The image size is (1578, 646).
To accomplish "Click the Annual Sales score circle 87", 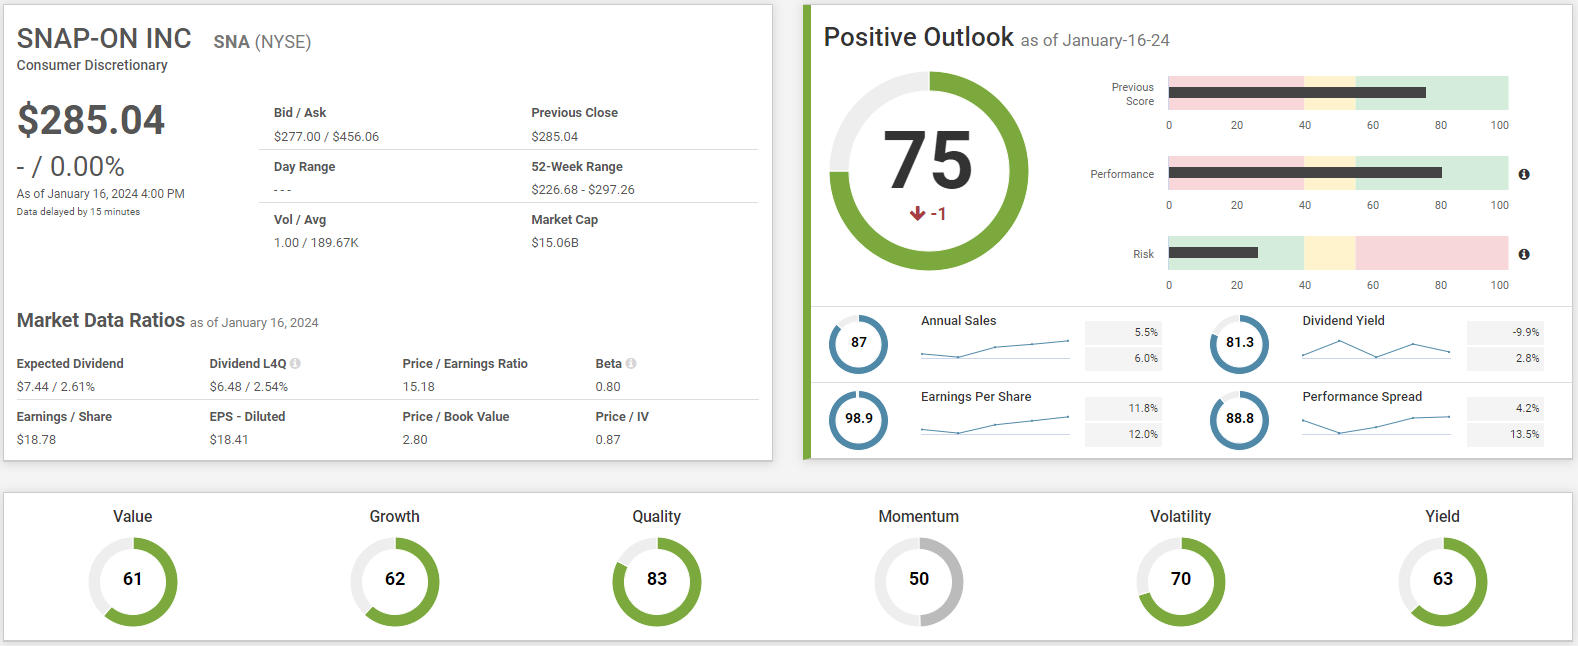I will pyautogui.click(x=859, y=343).
